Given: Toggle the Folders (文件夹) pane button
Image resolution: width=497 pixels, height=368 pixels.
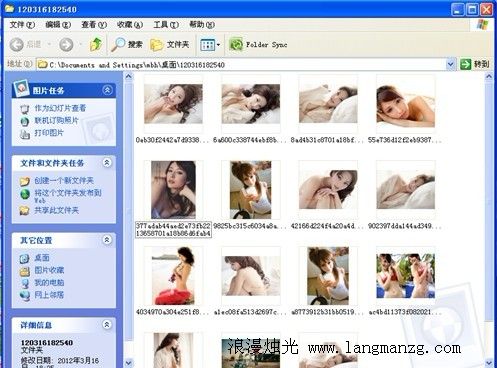Looking at the screenshot, I should coord(170,44).
